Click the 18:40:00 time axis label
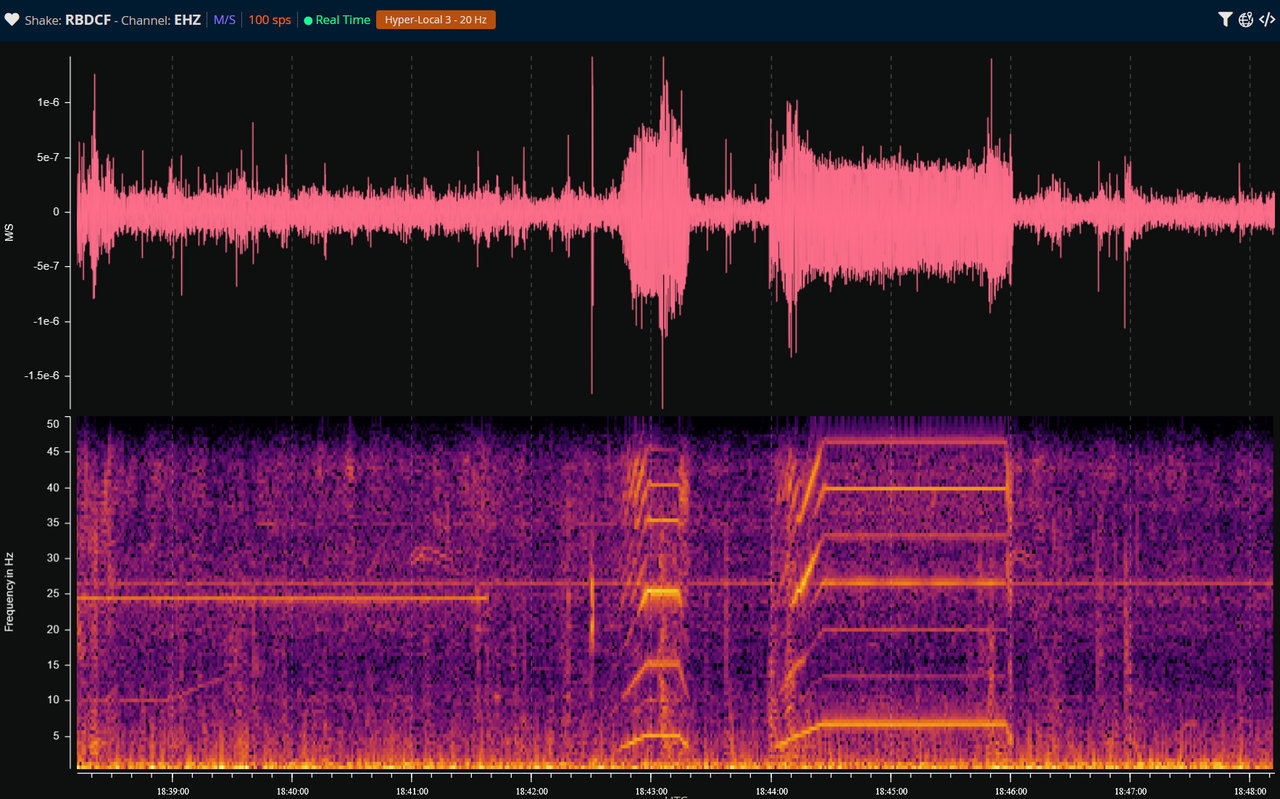 point(292,790)
